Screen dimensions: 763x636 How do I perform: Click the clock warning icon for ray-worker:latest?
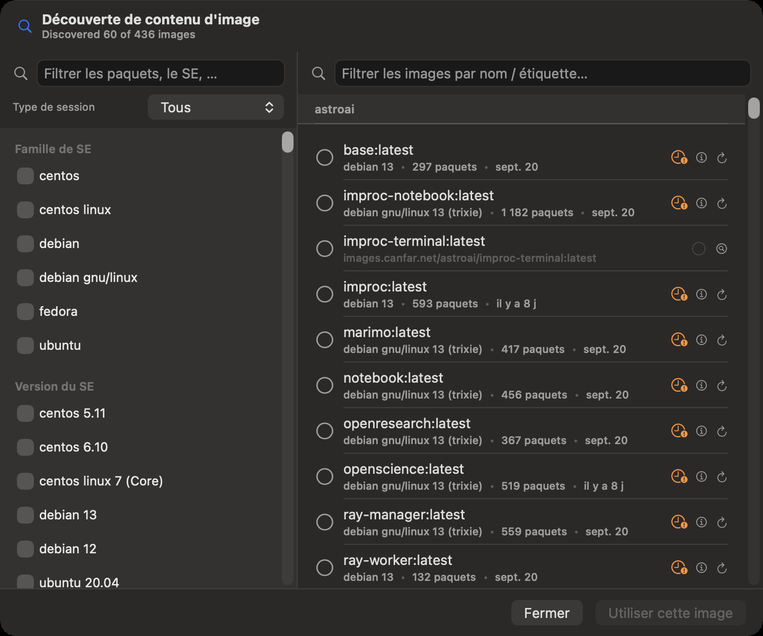coord(679,568)
